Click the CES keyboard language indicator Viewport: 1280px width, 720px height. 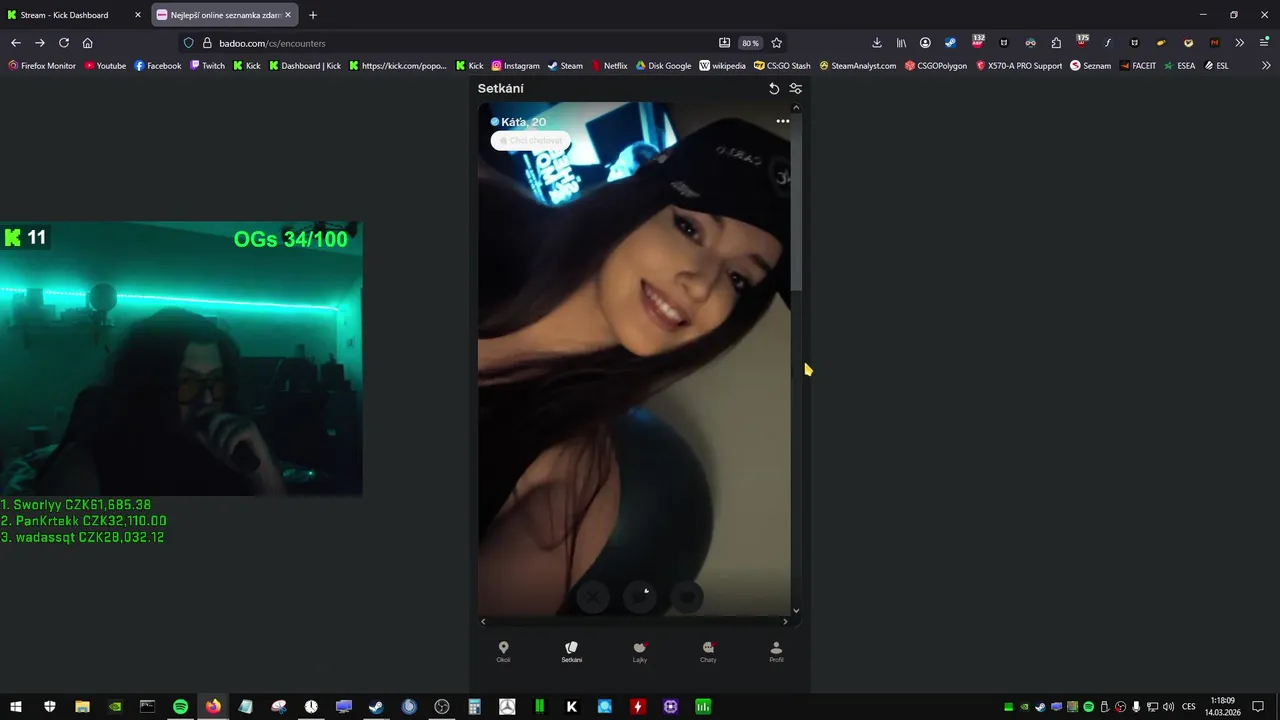pos(1189,707)
